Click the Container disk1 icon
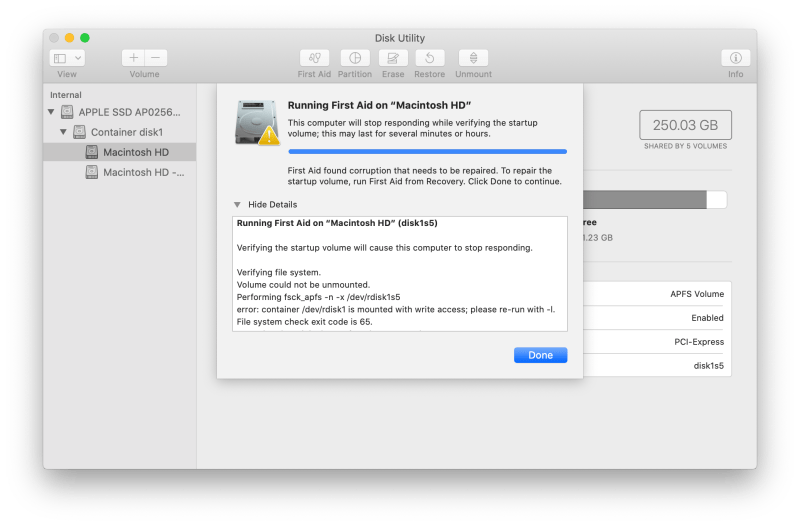800x526 pixels. coord(79,132)
